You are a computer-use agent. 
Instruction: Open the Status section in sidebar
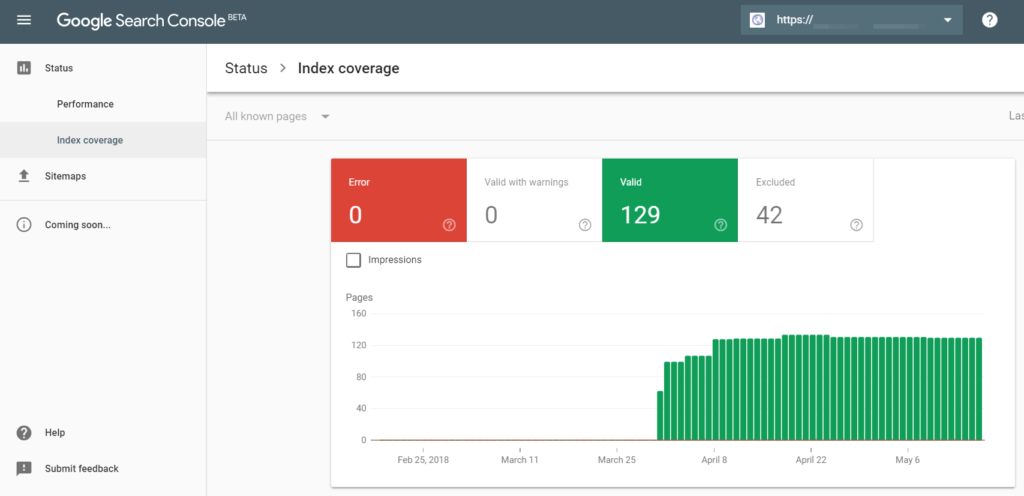click(103, 68)
